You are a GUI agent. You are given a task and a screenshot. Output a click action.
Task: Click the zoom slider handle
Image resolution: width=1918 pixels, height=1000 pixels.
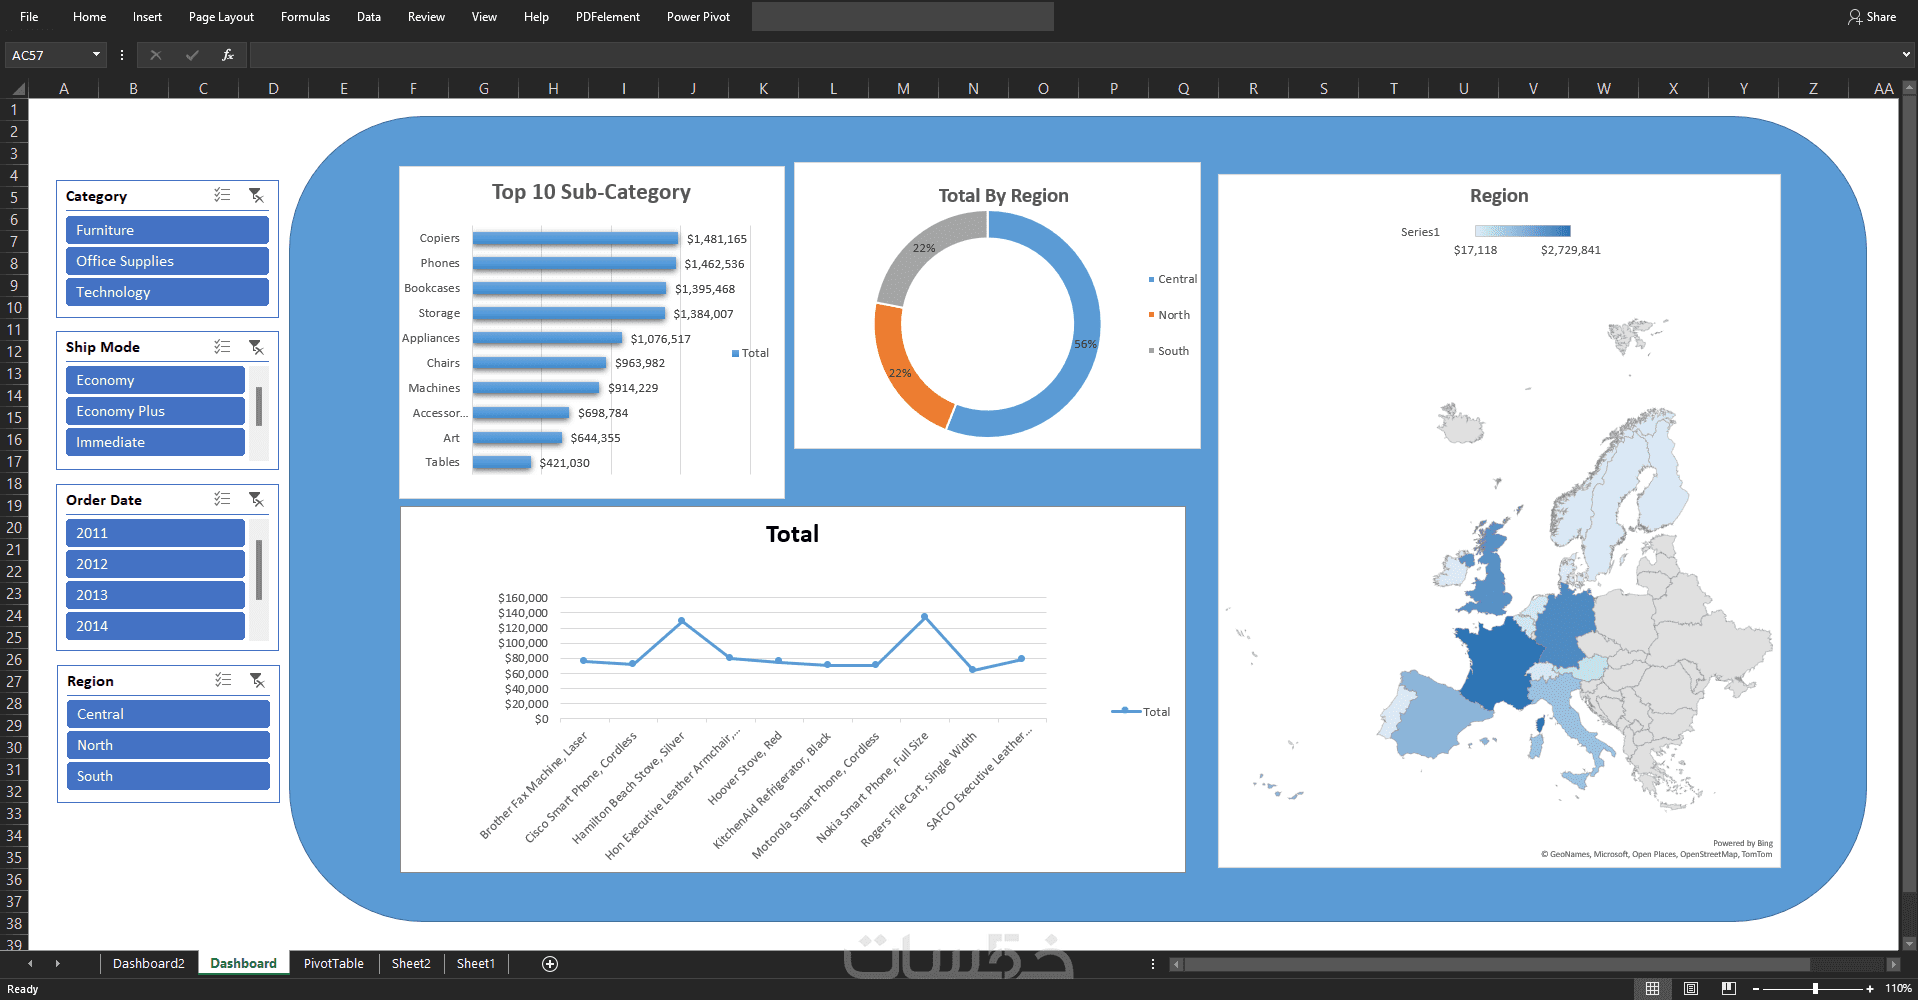1815,989
